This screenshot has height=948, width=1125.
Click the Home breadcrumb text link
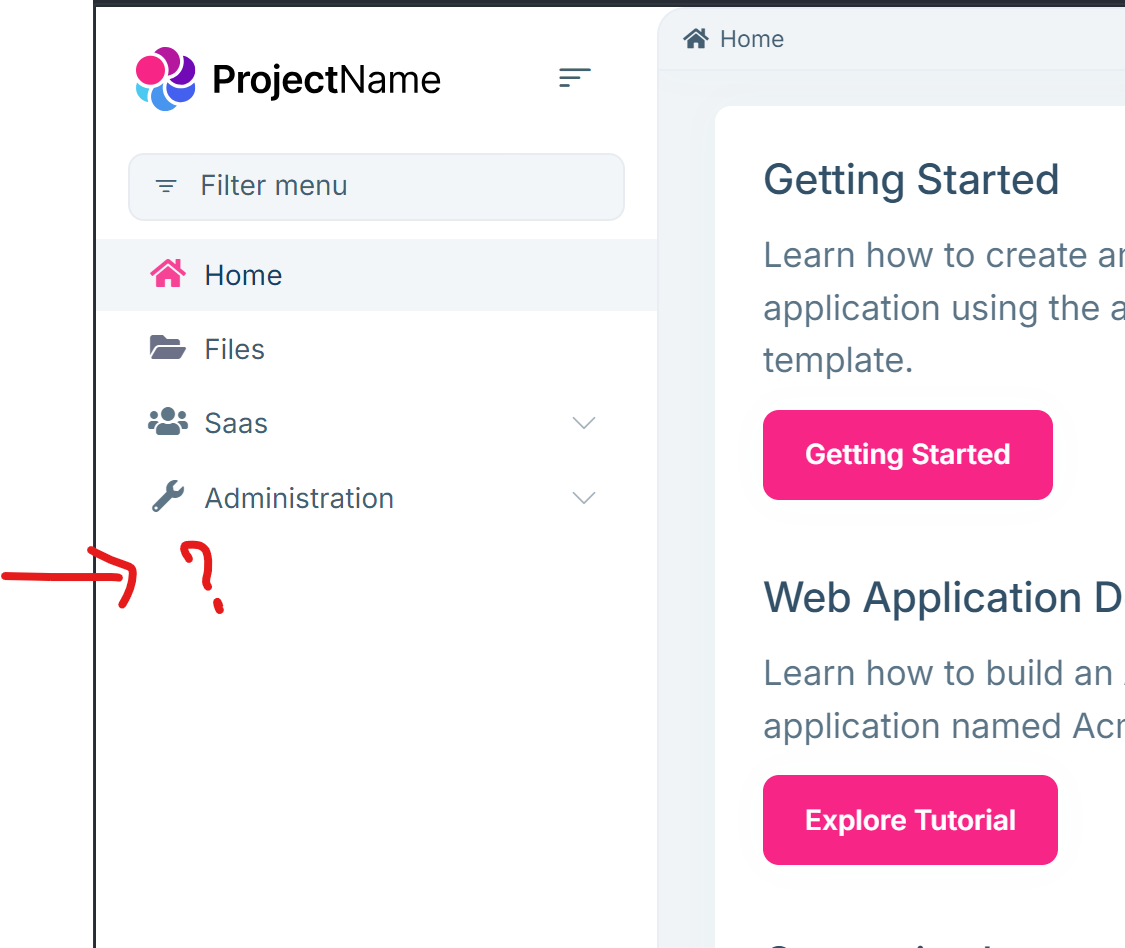click(x=752, y=39)
